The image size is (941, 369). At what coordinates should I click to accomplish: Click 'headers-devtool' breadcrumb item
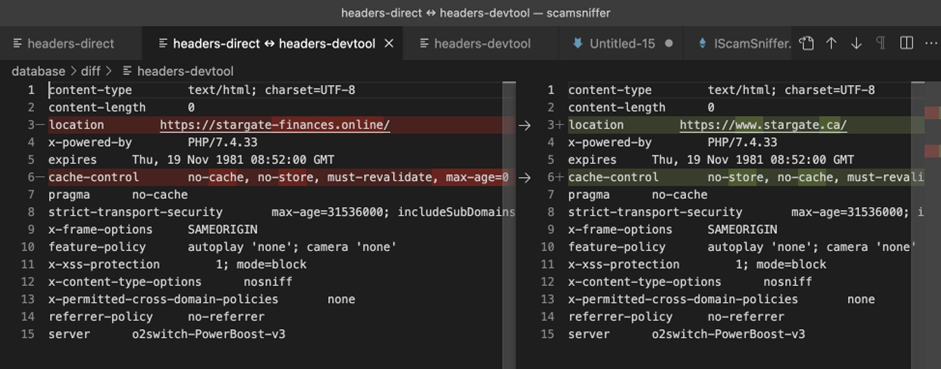[x=185, y=71]
